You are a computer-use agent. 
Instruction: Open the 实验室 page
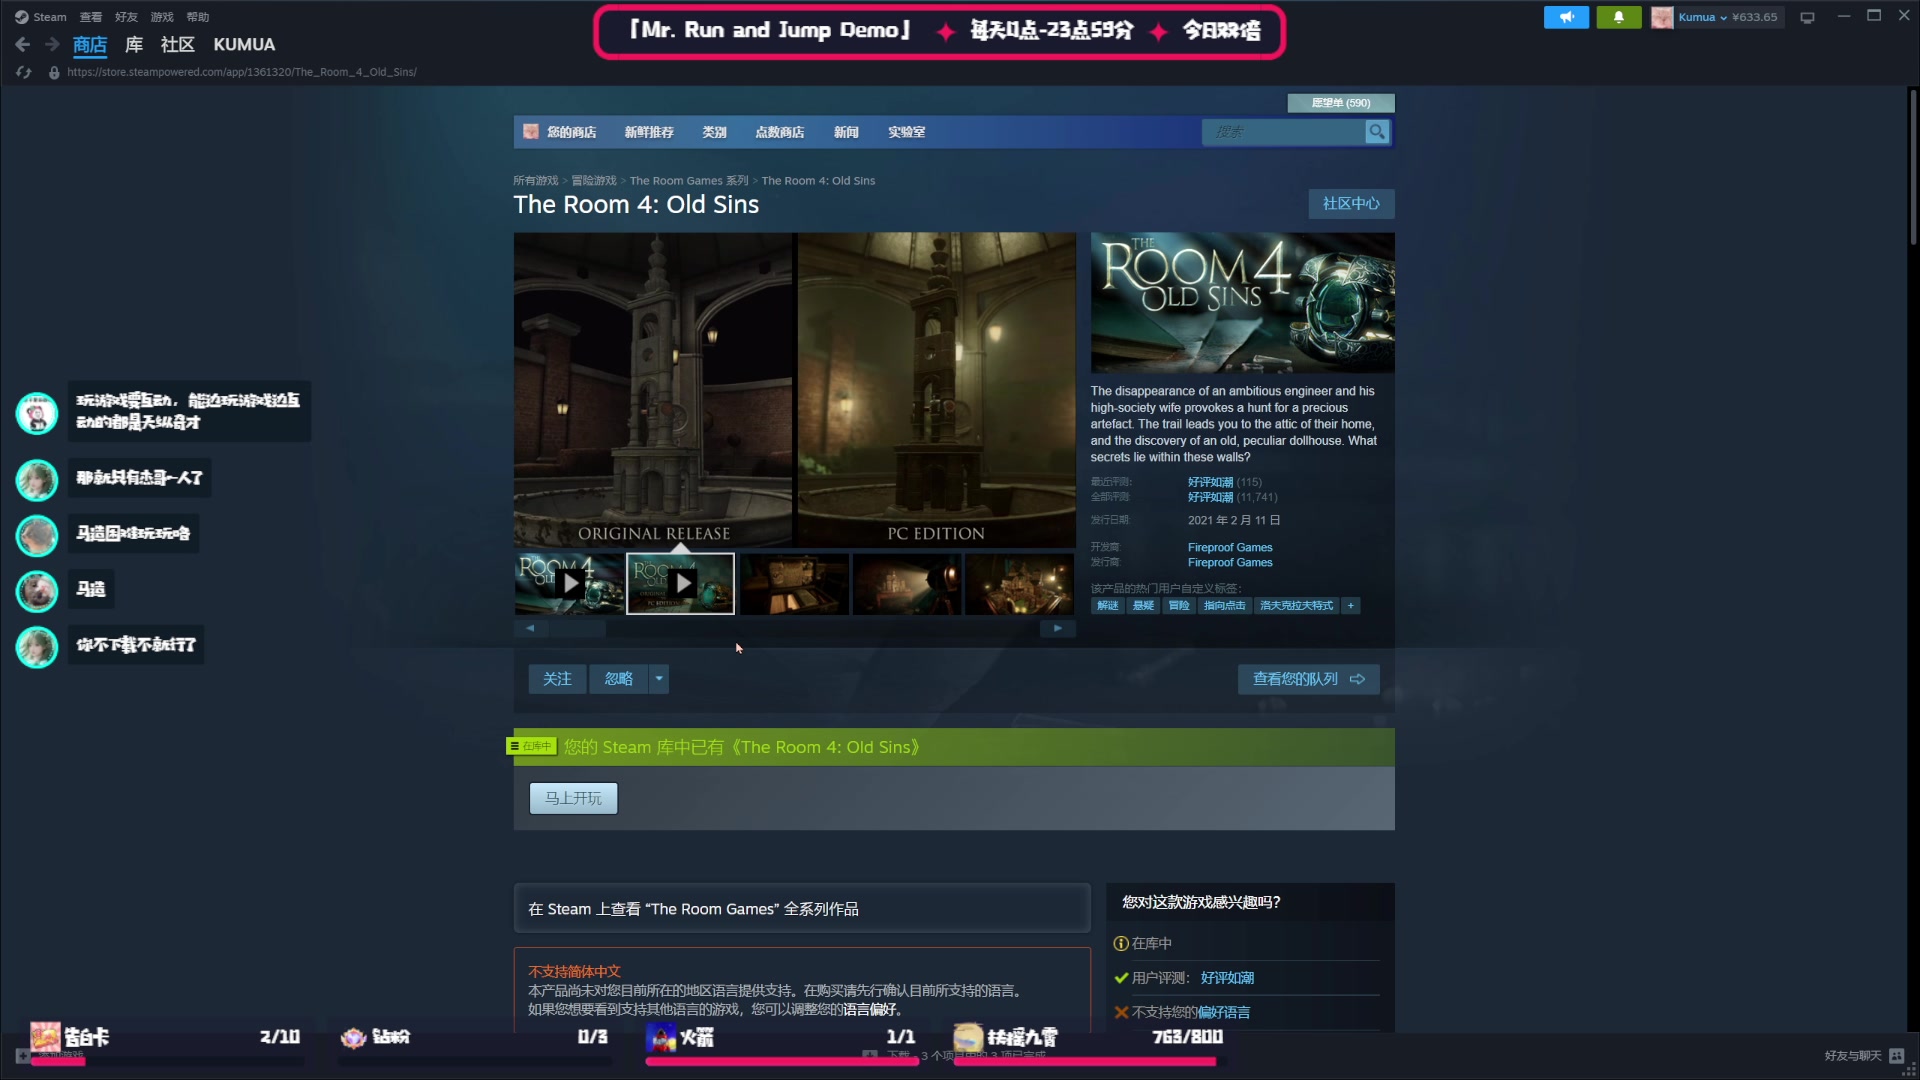pyautogui.click(x=907, y=132)
